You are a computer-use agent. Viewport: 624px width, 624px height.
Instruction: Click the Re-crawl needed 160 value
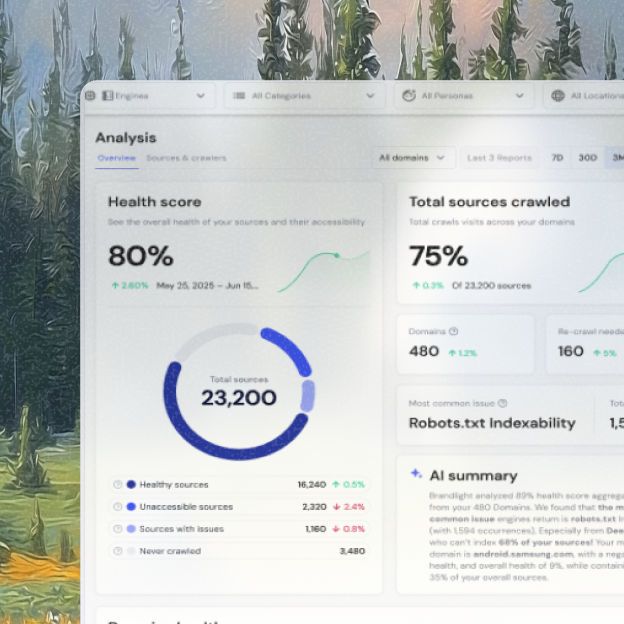coord(571,351)
